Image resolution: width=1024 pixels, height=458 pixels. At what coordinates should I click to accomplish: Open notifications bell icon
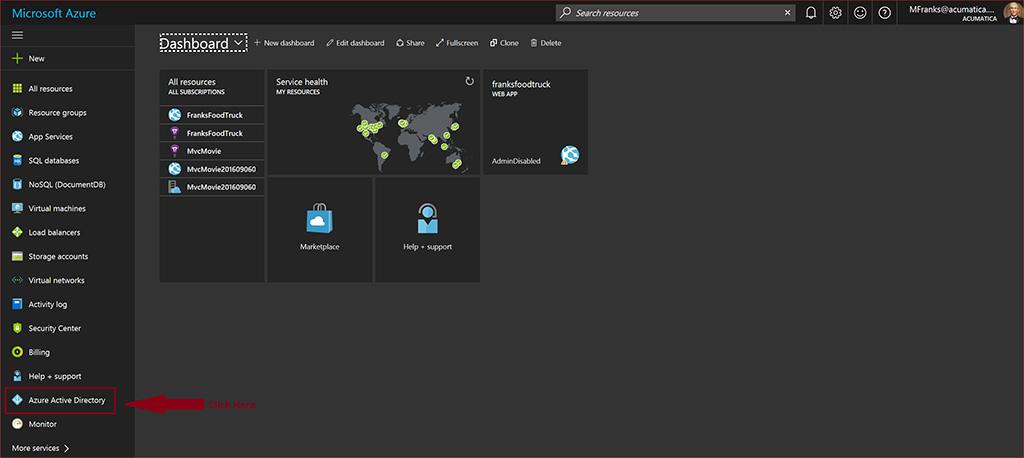click(x=811, y=12)
